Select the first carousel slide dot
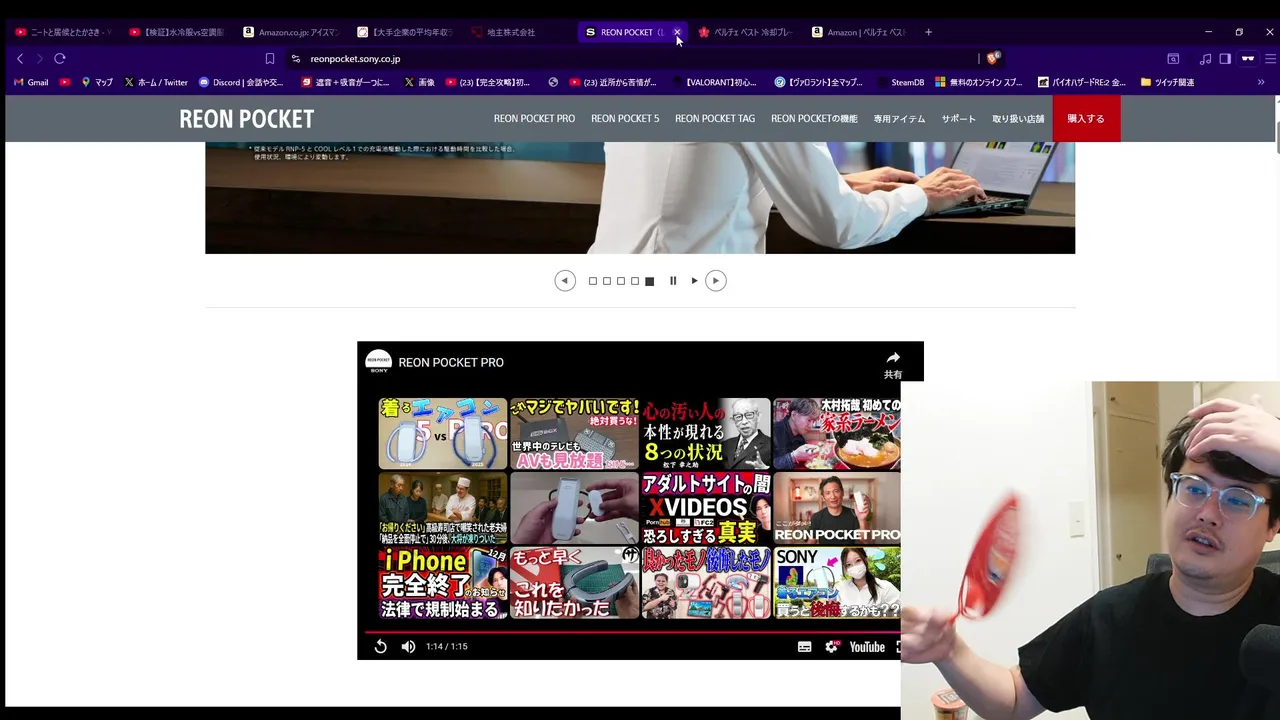 pyautogui.click(x=593, y=281)
